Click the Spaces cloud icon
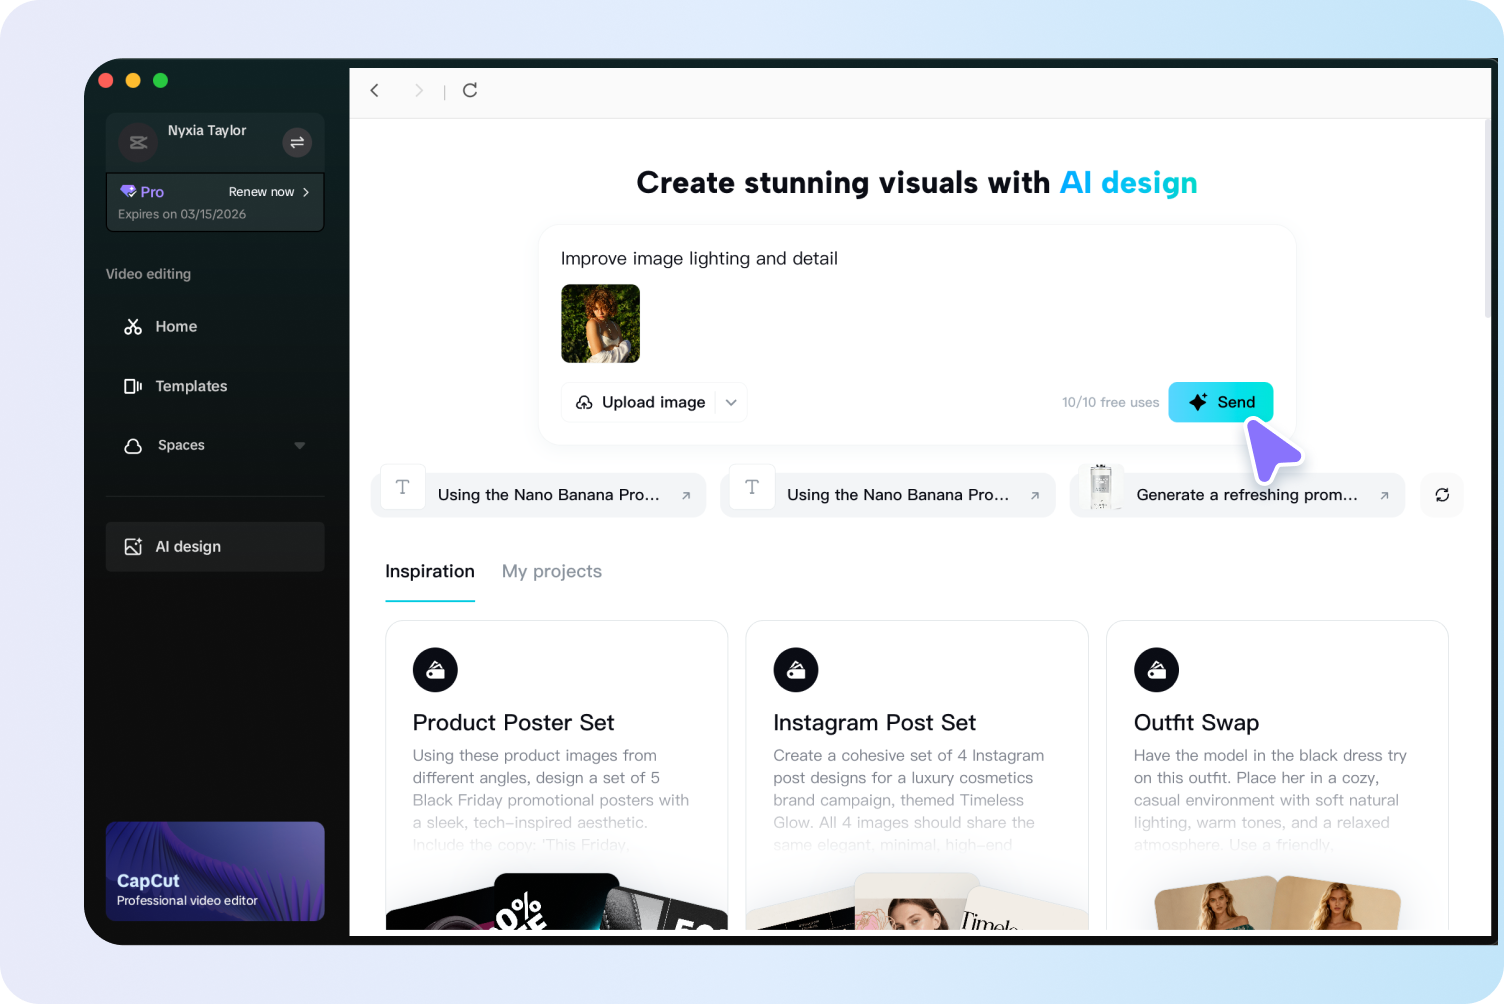This screenshot has height=1004, width=1504. point(133,446)
